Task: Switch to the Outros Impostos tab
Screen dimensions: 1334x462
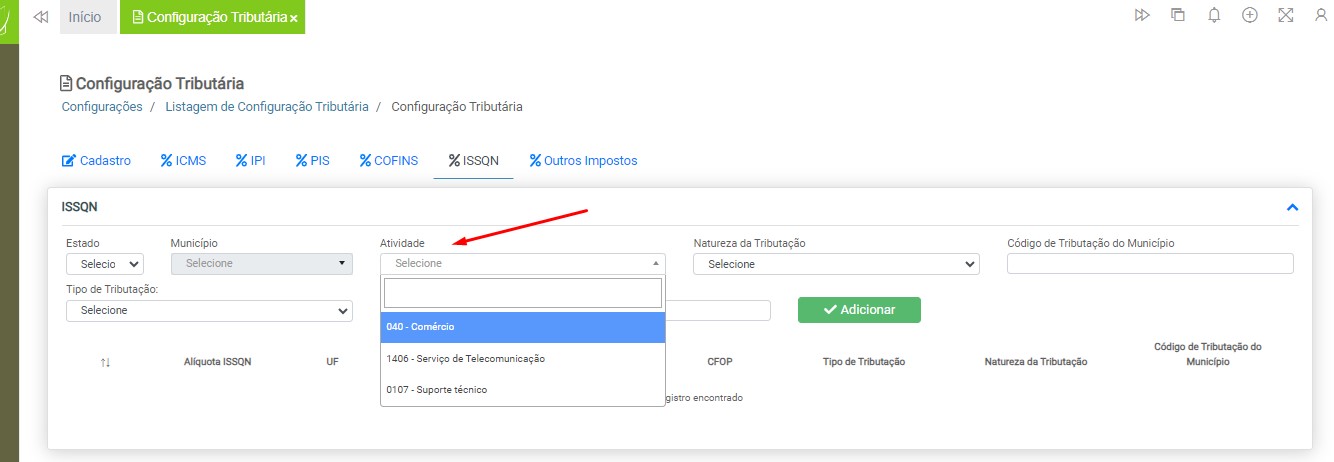Action: click(583, 160)
